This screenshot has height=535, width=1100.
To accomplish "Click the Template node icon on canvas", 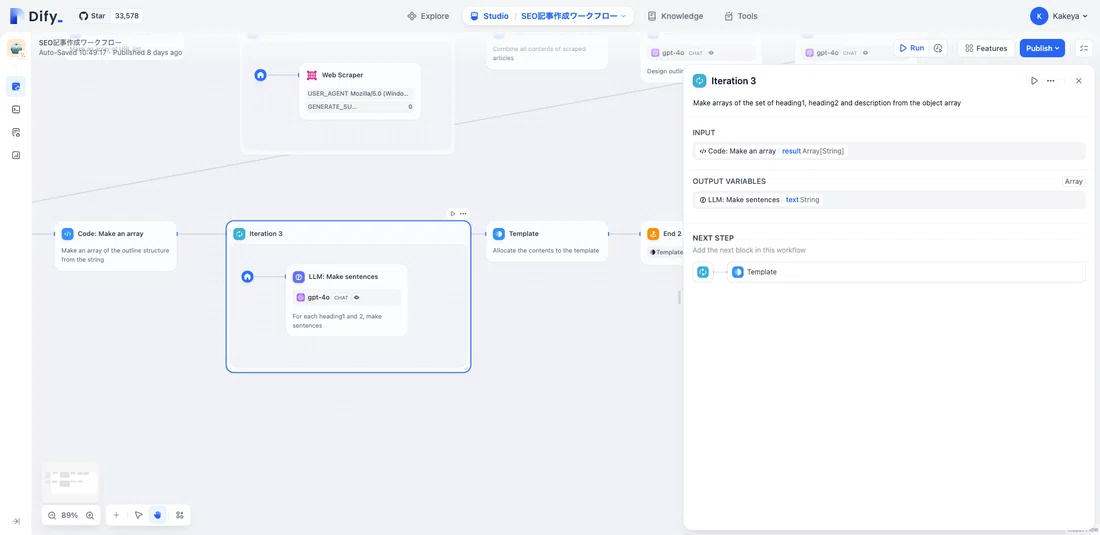I will click(499, 233).
